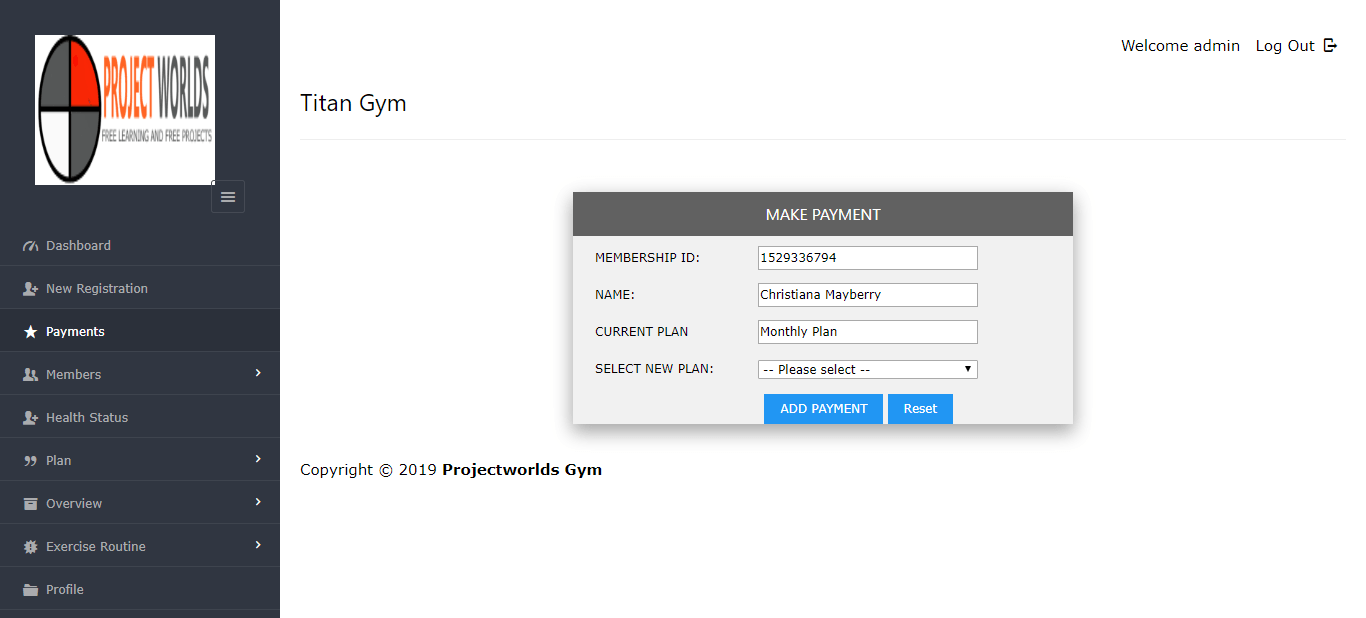The image size is (1366, 618).
Task: Click the Log Out exit icon
Action: (1330, 45)
